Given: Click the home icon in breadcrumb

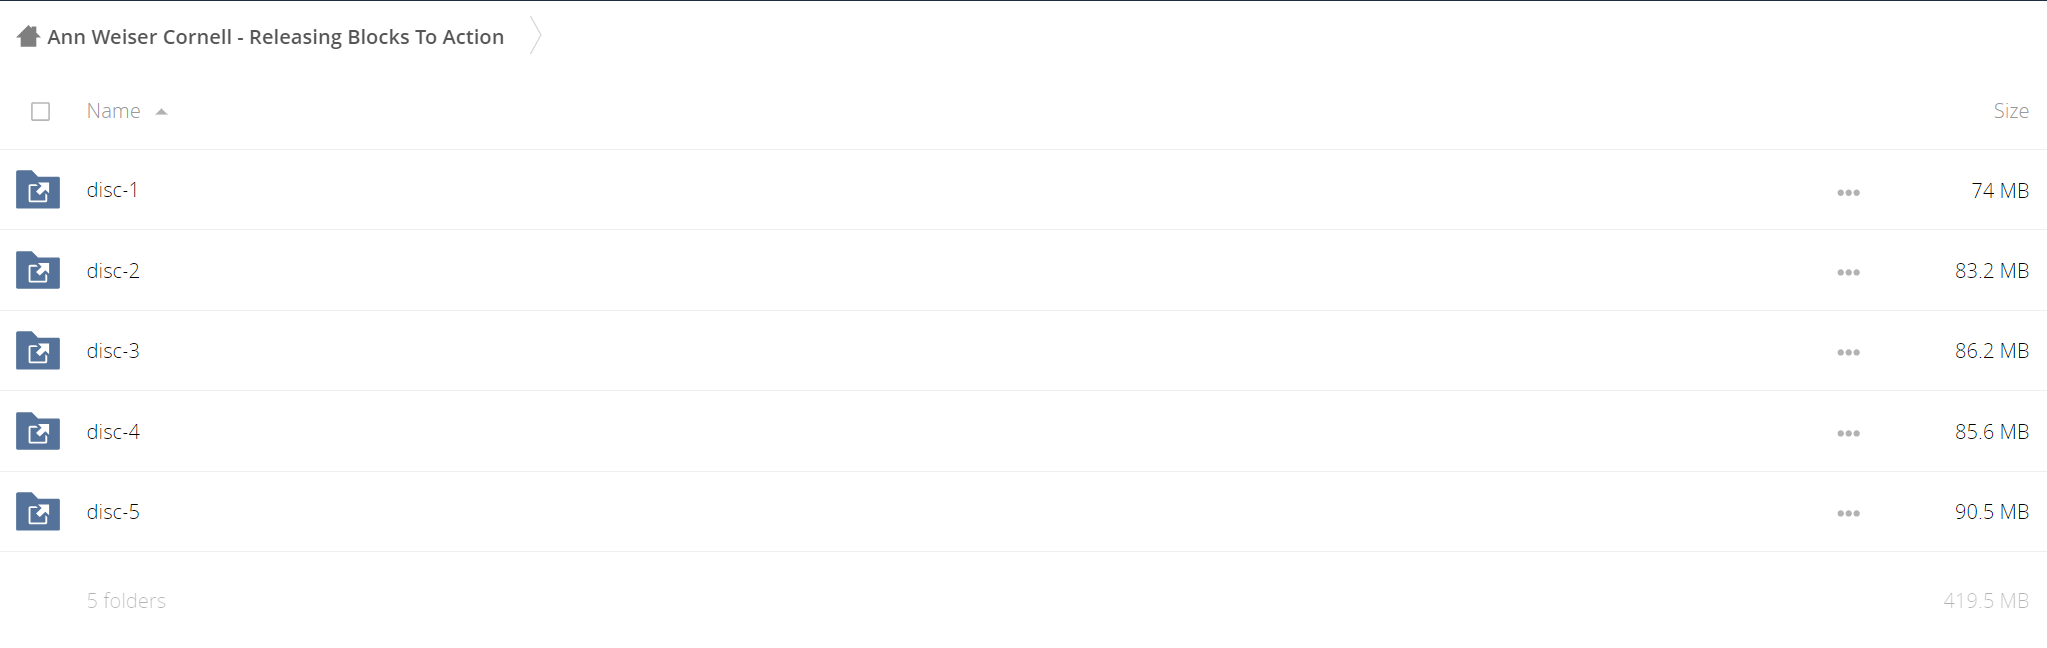Looking at the screenshot, I should pos(28,37).
